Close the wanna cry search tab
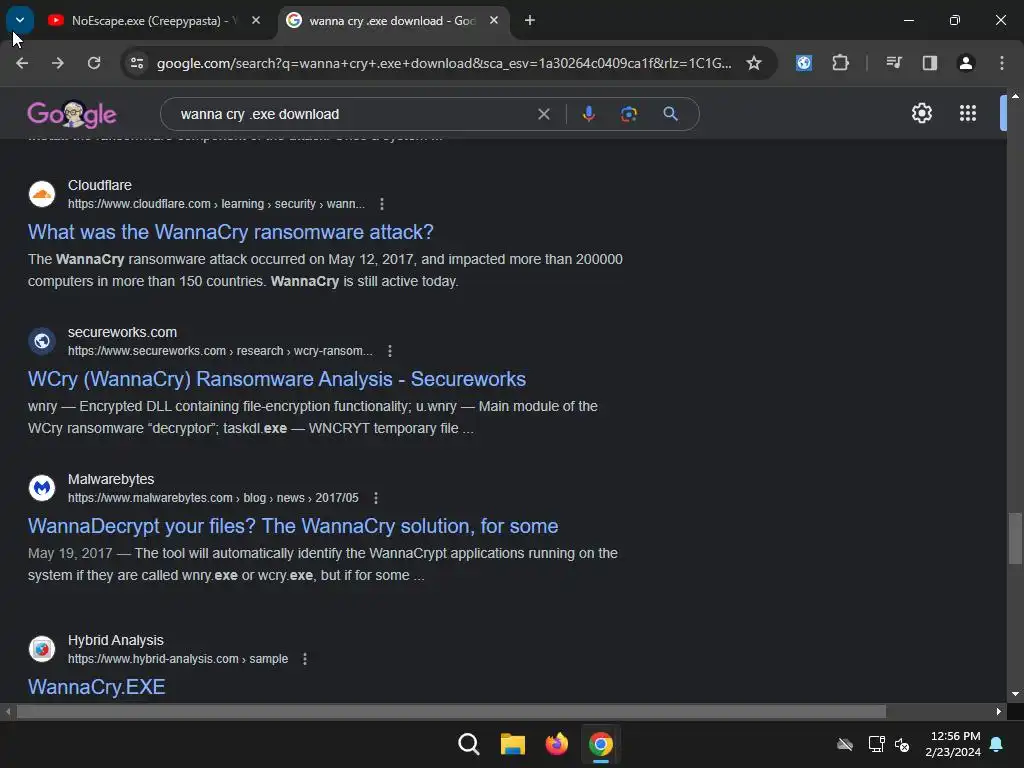 pyautogui.click(x=494, y=21)
